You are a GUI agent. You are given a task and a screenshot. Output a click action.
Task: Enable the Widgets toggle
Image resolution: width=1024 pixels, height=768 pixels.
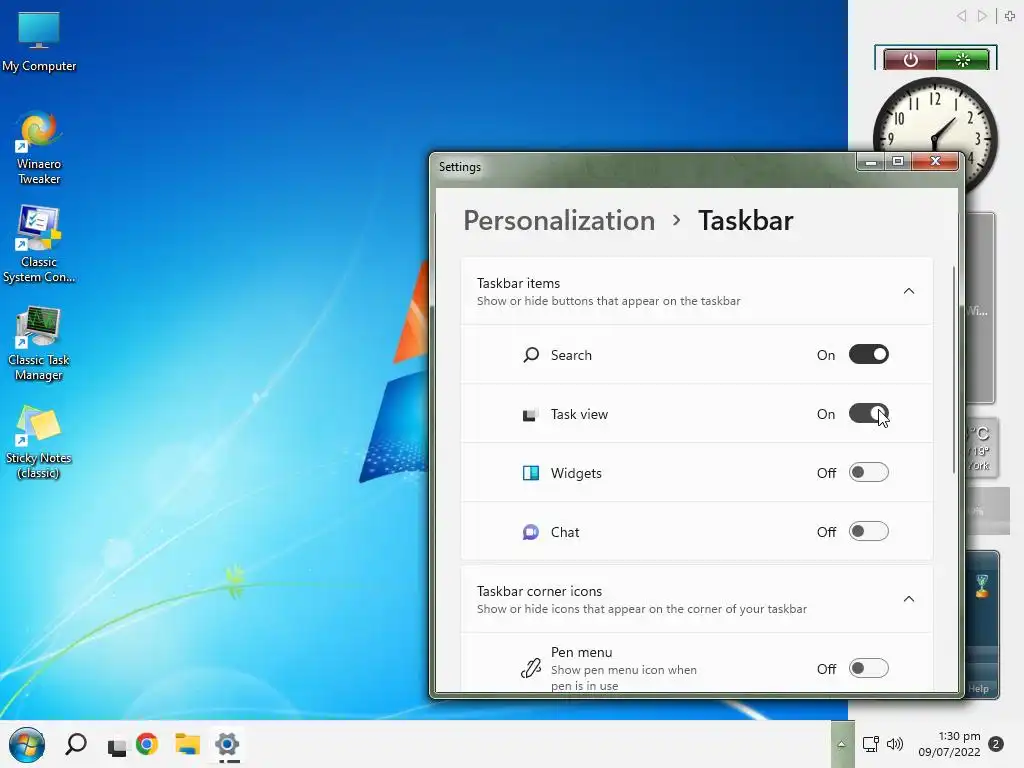pos(869,472)
